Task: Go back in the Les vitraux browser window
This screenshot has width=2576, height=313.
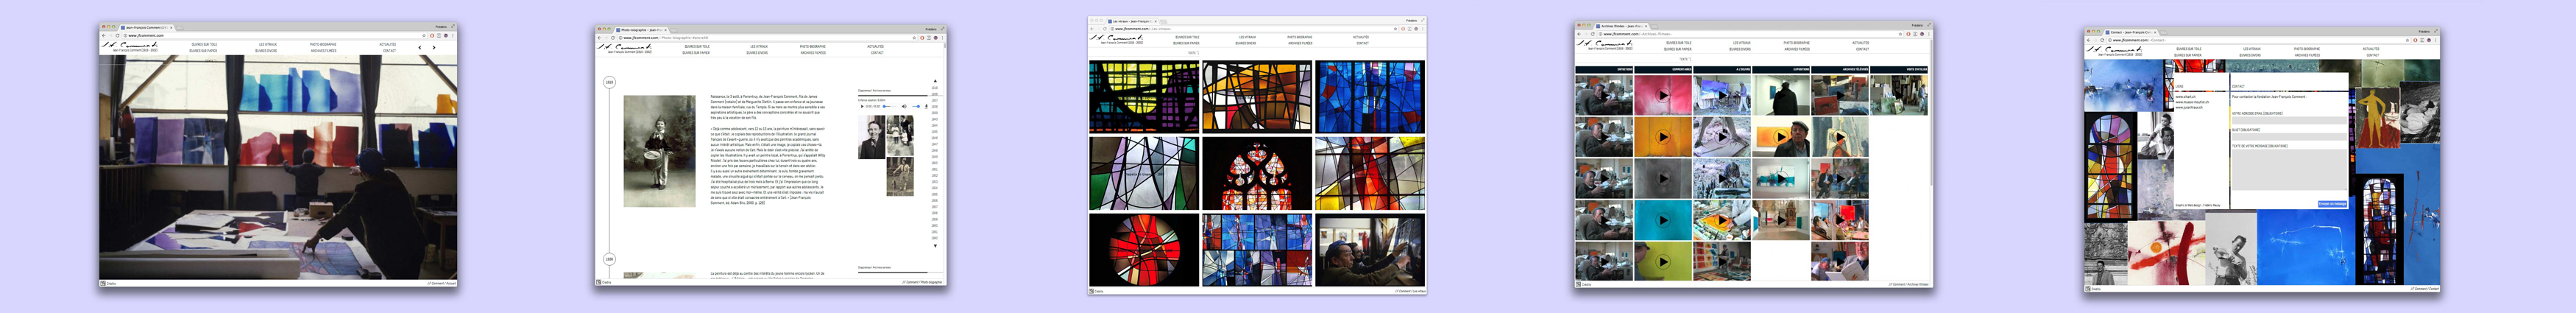Action: 1092,29
